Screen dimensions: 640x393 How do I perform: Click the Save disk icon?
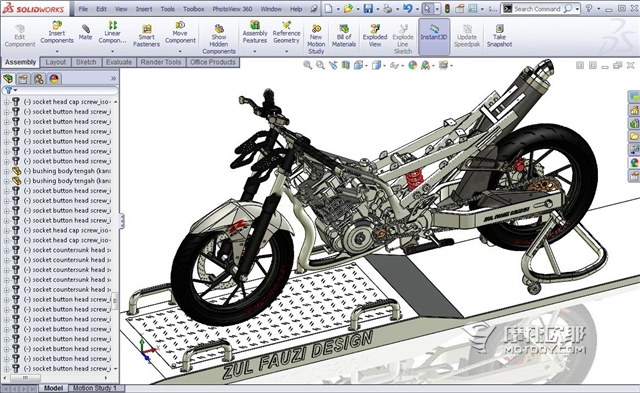click(x=368, y=9)
